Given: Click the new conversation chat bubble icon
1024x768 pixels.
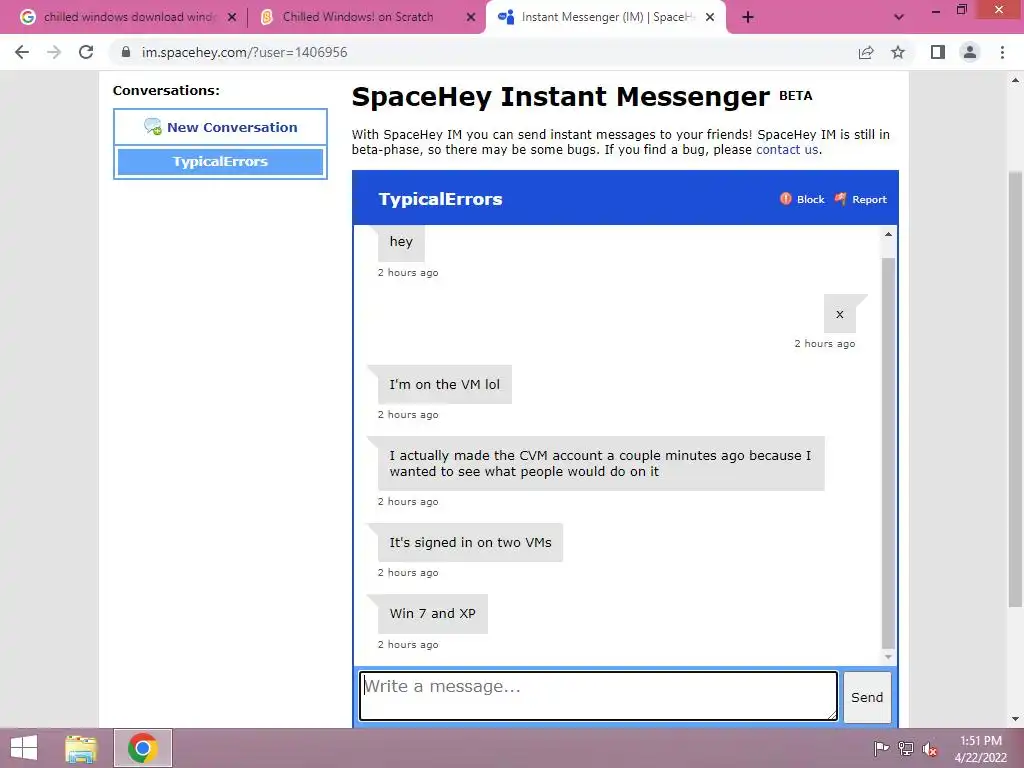Looking at the screenshot, I should click(153, 127).
